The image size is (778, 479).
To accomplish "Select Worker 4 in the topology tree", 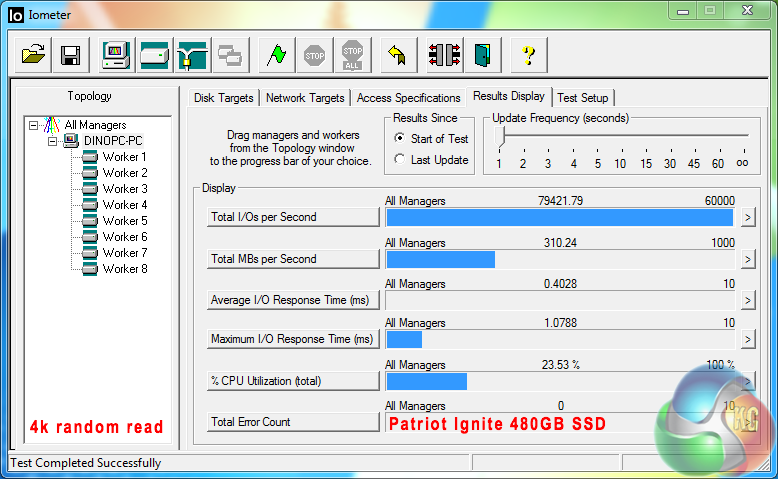I will click(125, 205).
